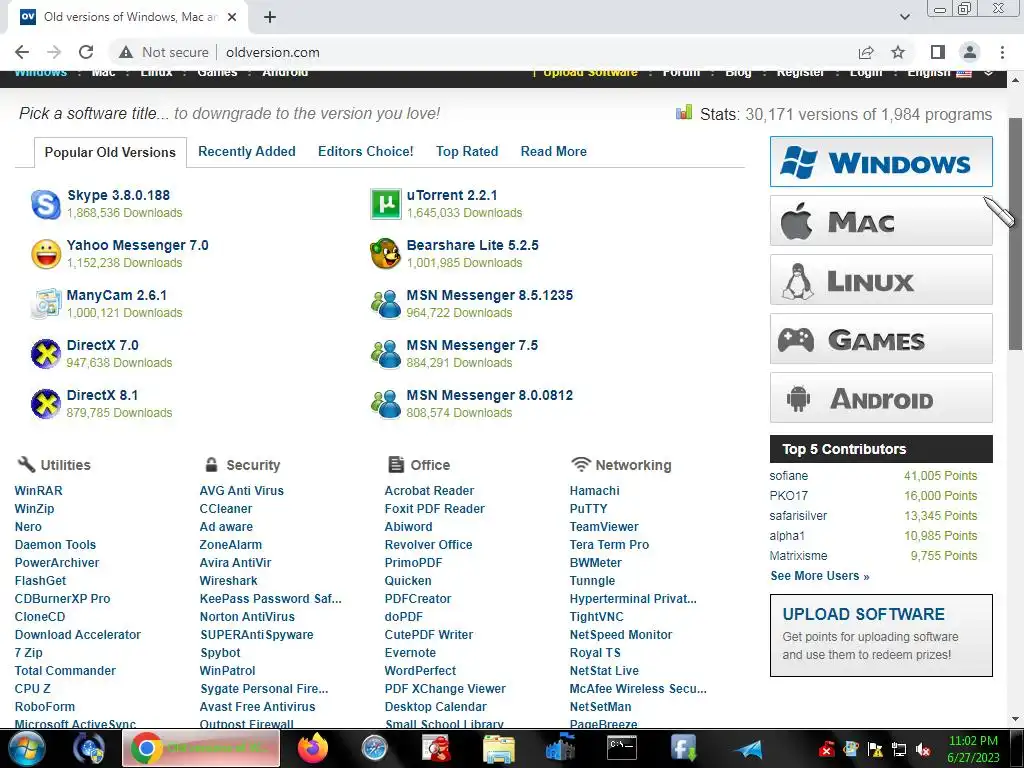This screenshot has height=768, width=1024.
Task: Close the Old versions of Windows tab
Action: point(232,17)
